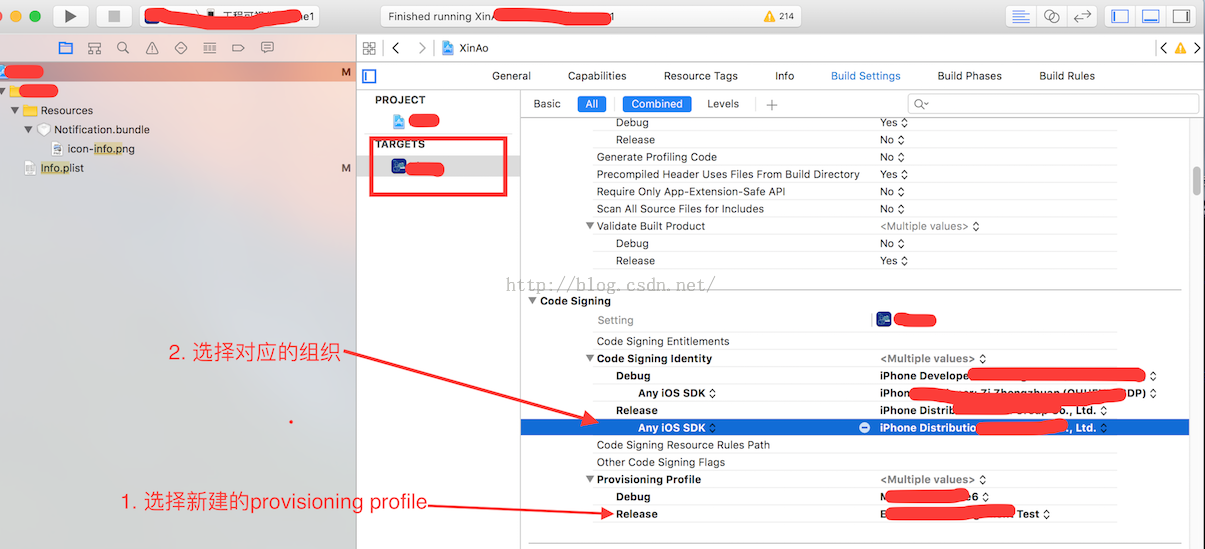Run the project with the play button

[x=70, y=16]
